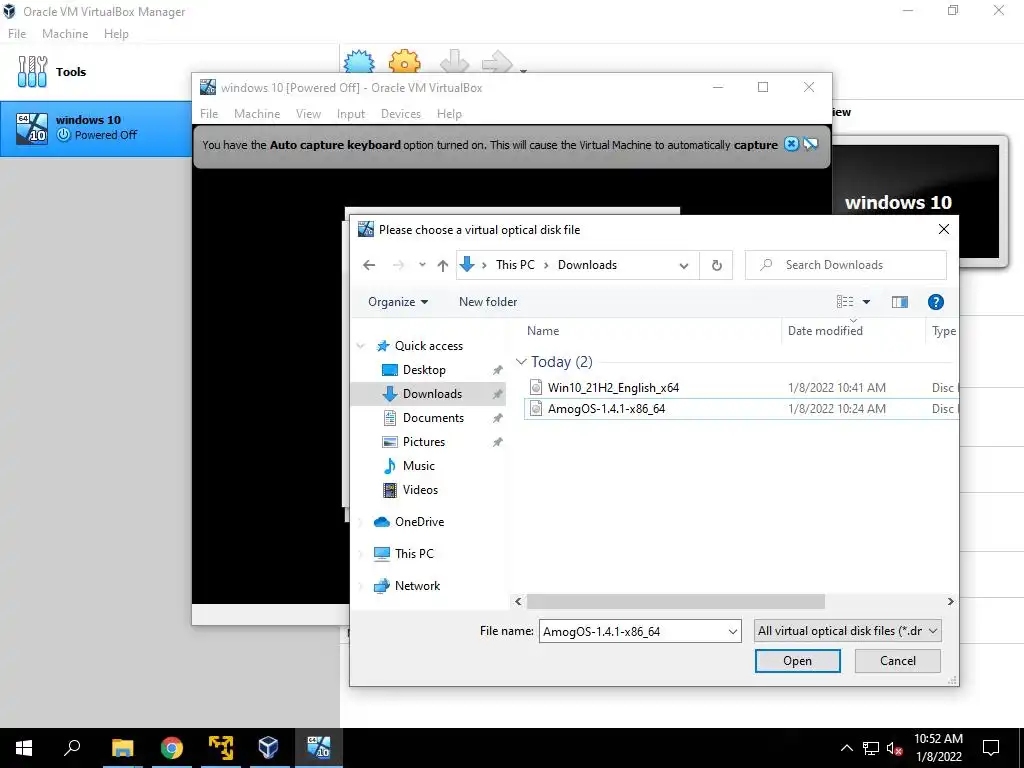The width and height of the screenshot is (1024, 768).
Task: Click the horizontal scrollbar right arrow
Action: point(950,601)
